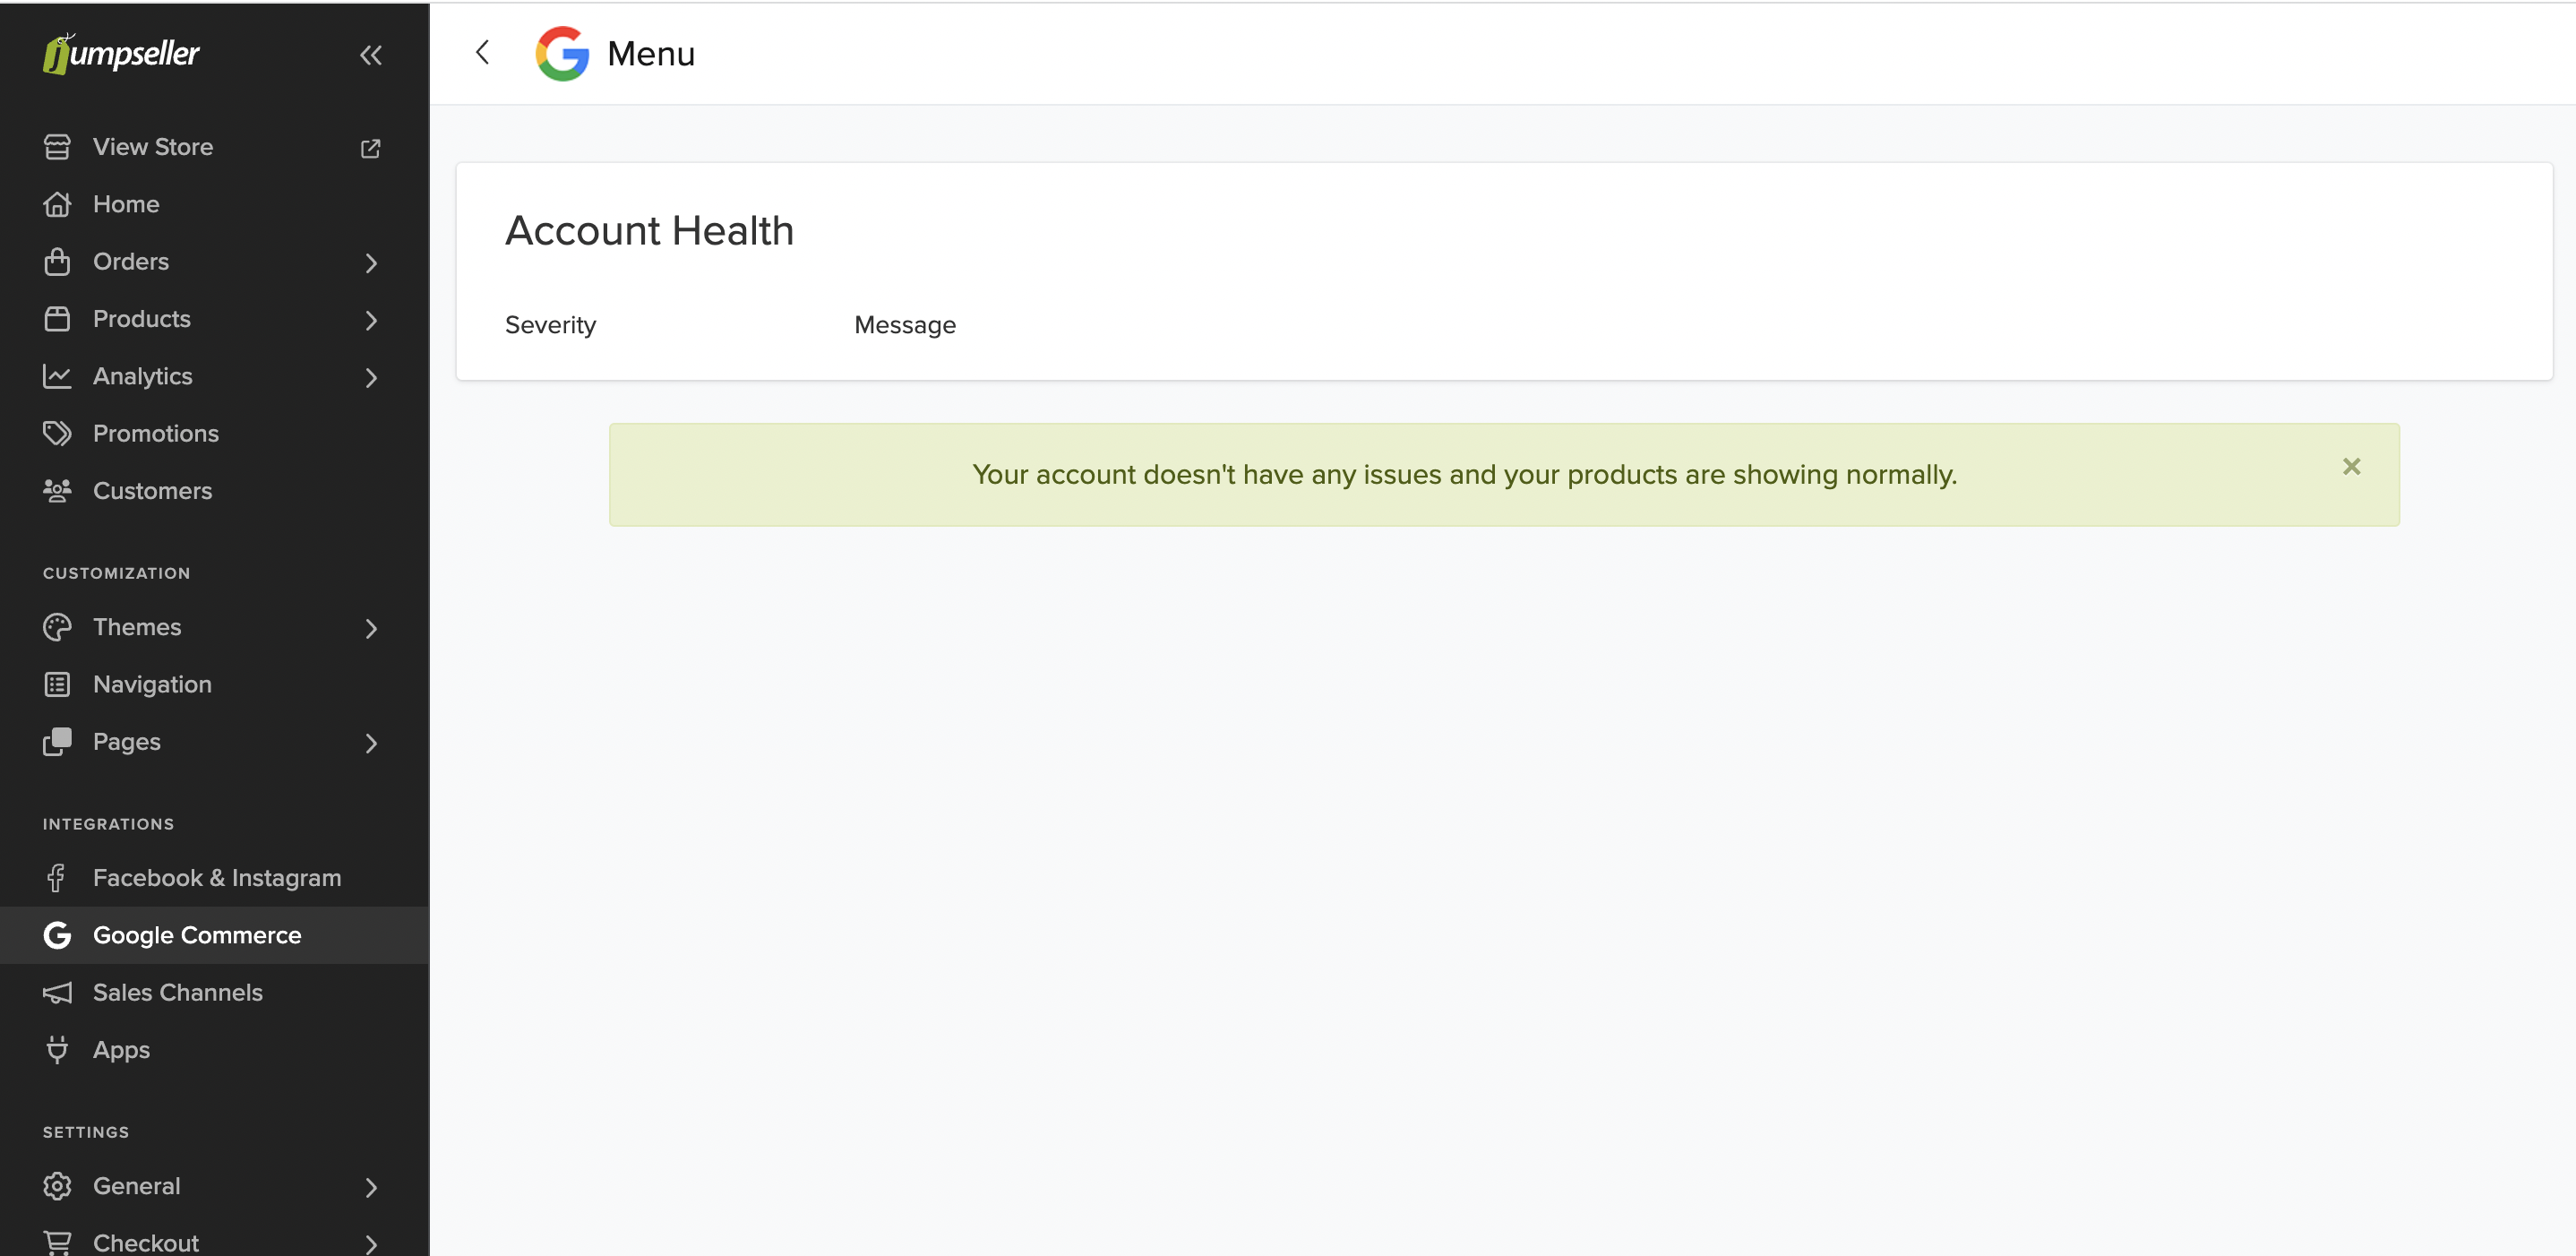Open Sales Channels menu item

(x=177, y=992)
